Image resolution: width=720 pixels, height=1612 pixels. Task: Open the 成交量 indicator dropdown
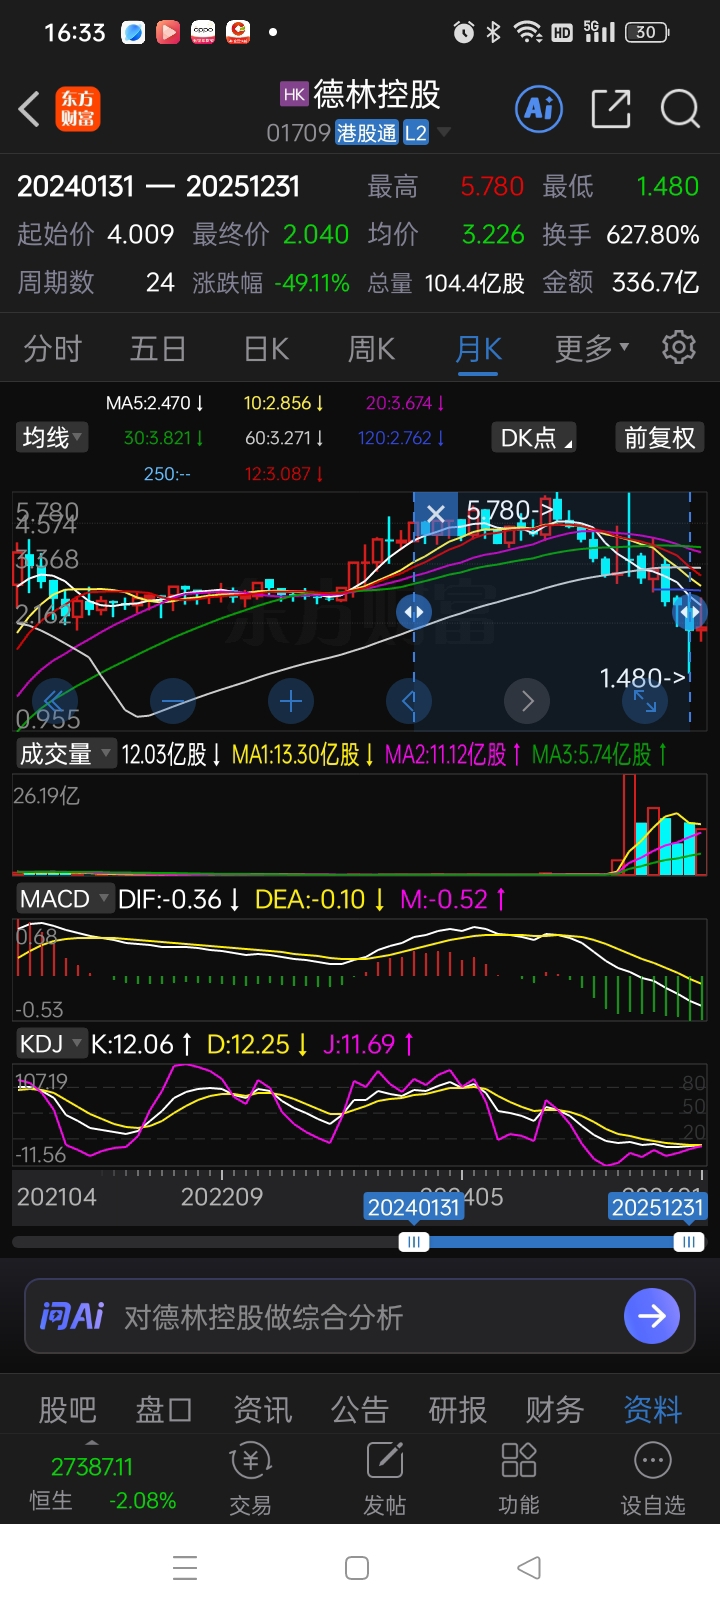click(x=65, y=754)
